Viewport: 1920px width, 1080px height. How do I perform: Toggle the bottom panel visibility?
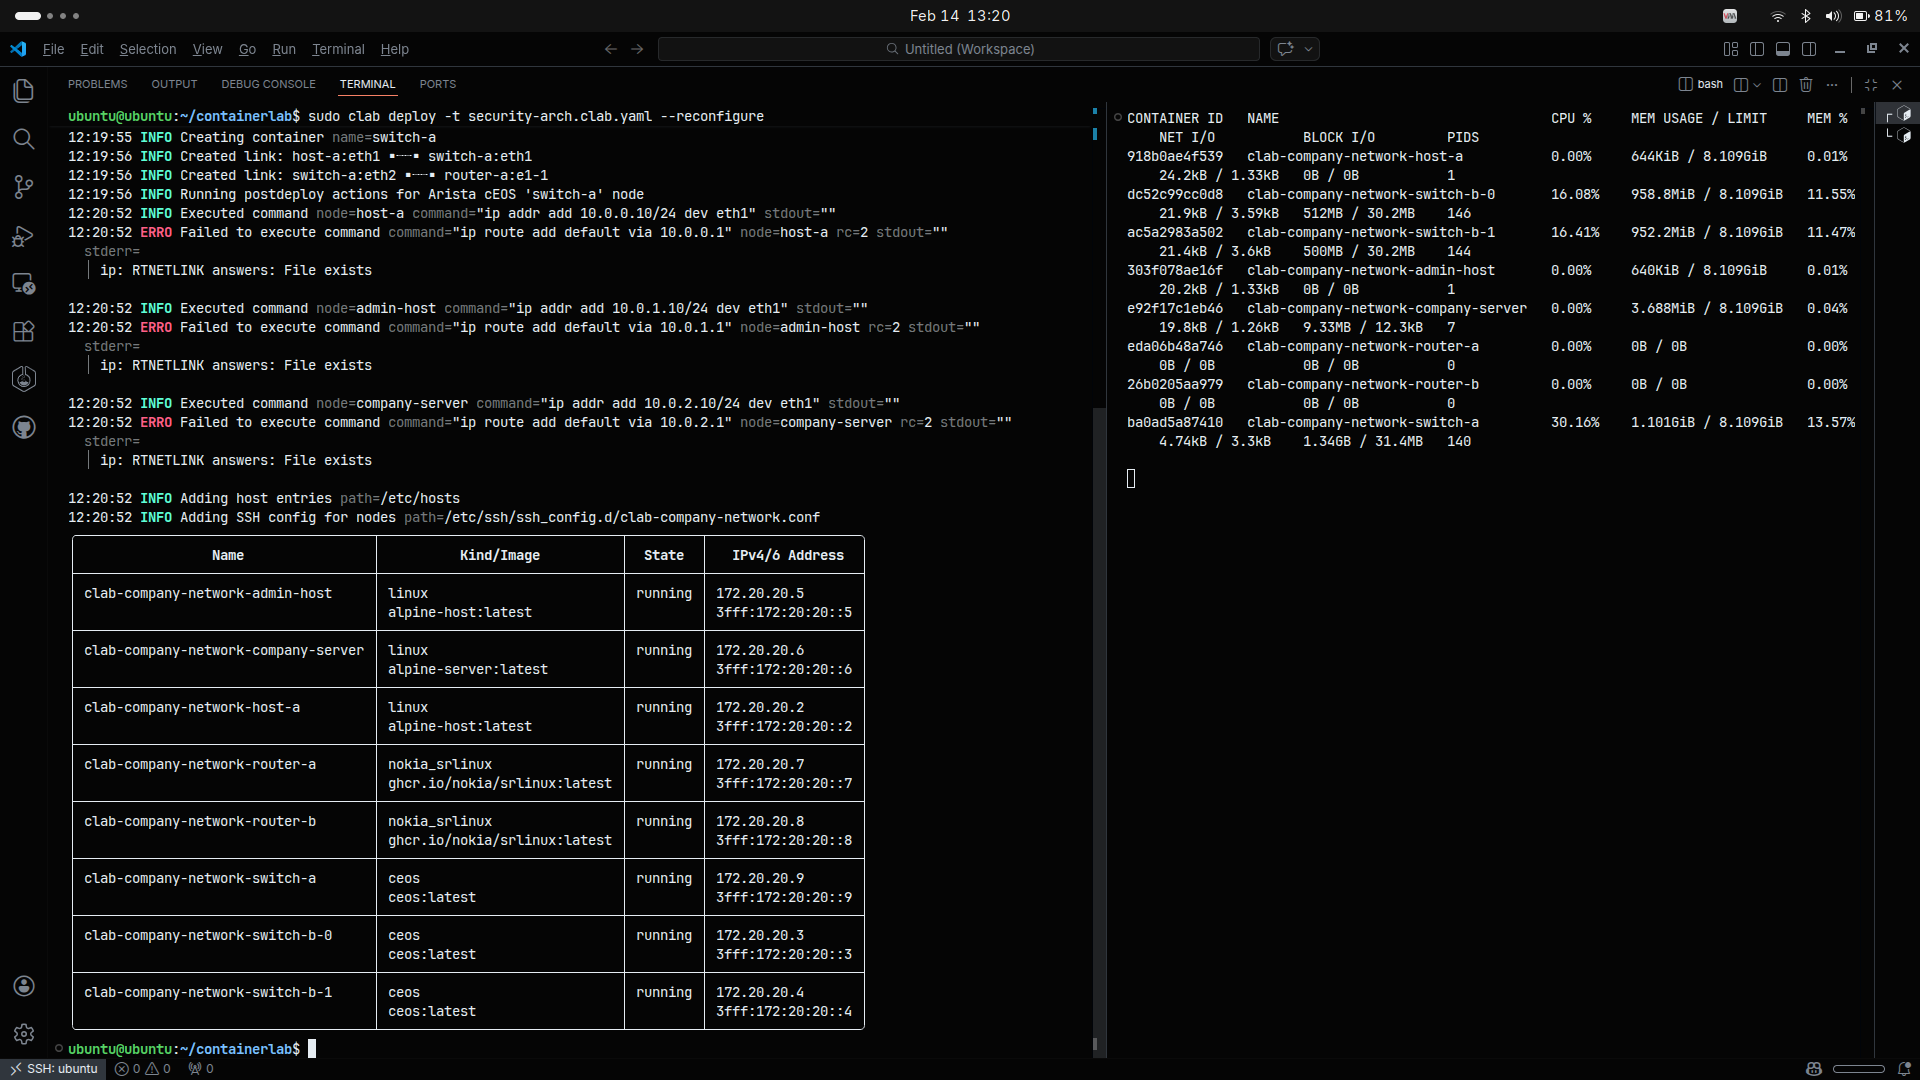click(x=1783, y=49)
